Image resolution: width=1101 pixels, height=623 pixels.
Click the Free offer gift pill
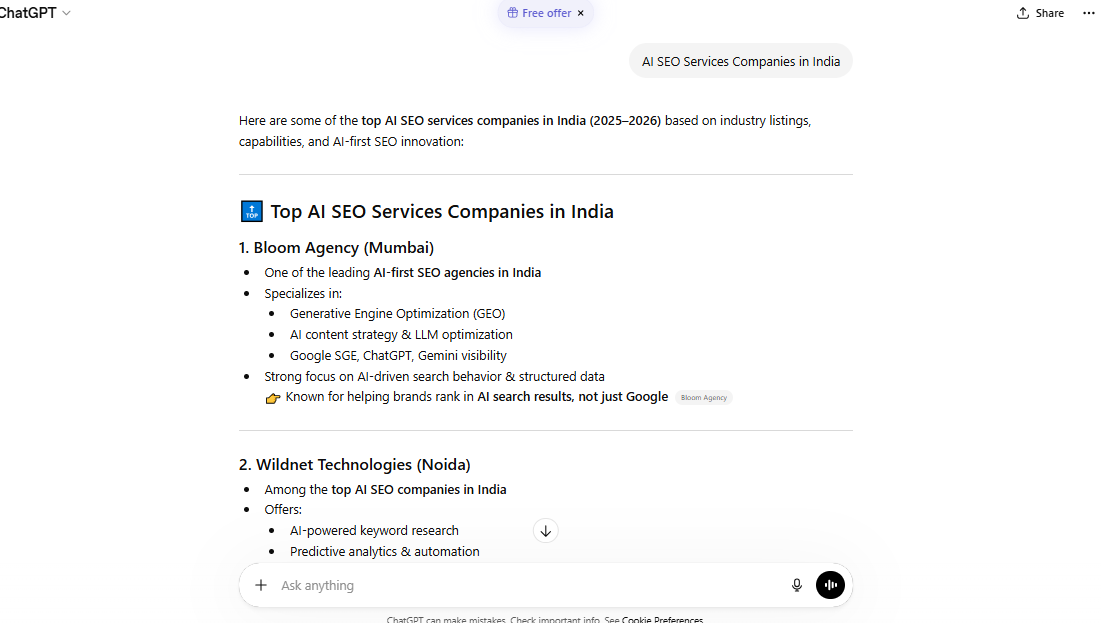pyautogui.click(x=539, y=13)
